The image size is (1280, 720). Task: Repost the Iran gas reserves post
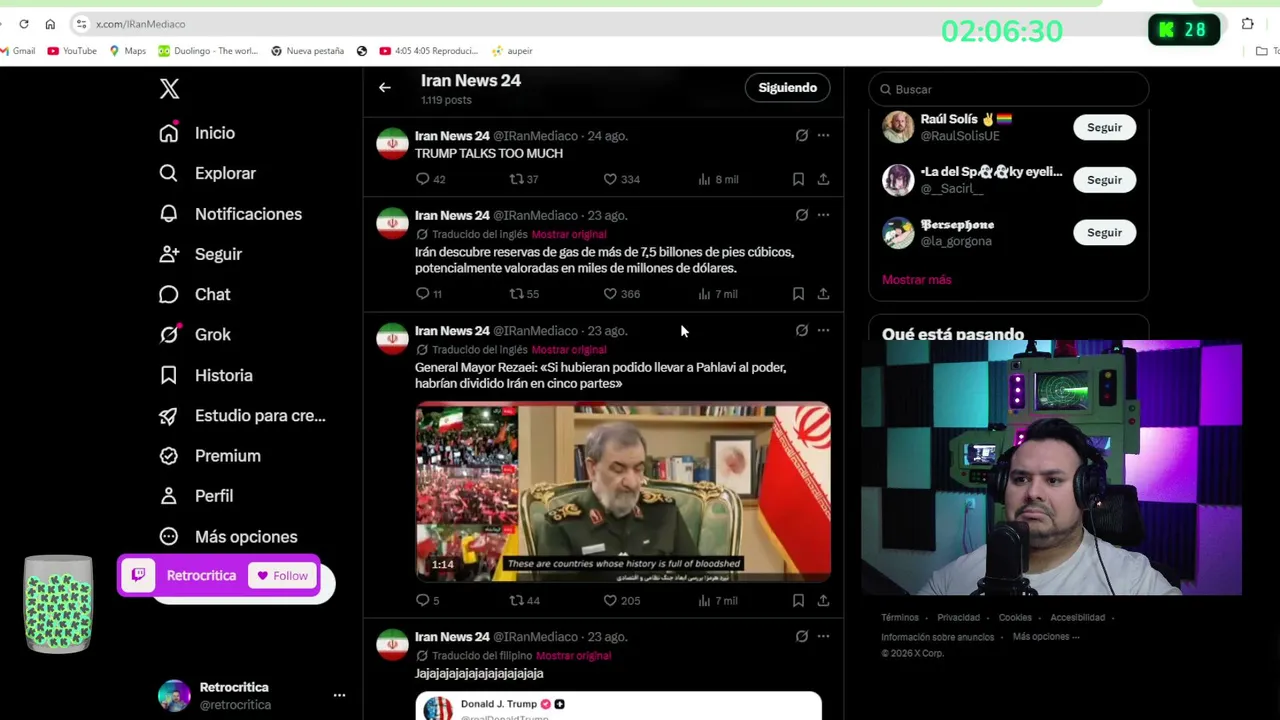click(516, 294)
